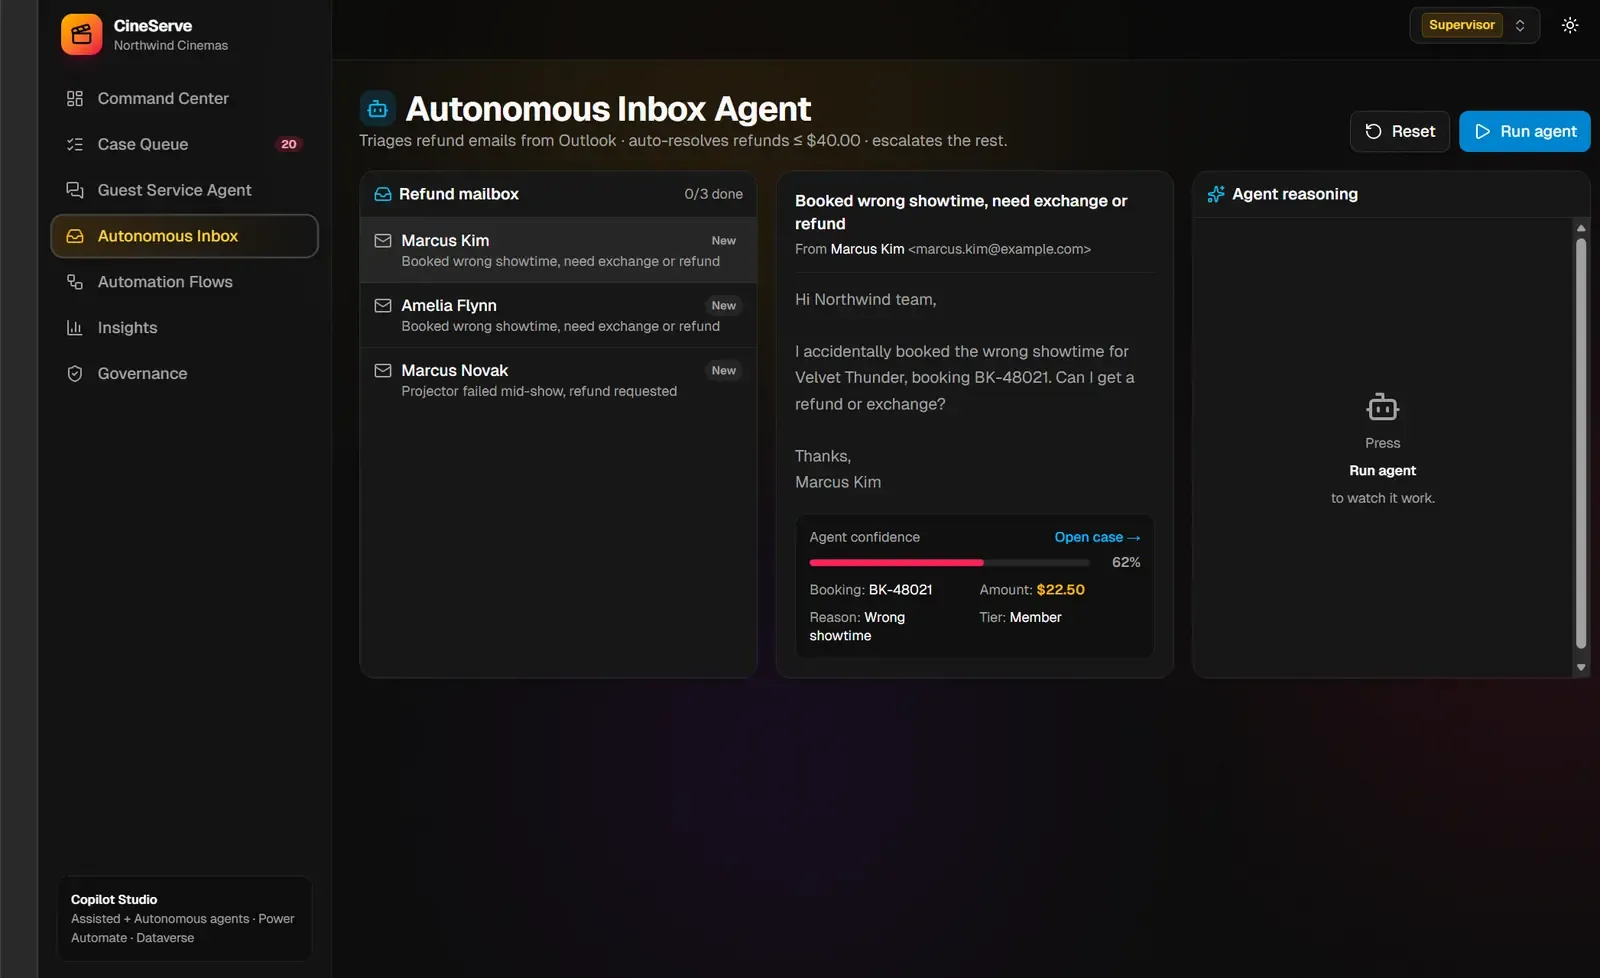The width and height of the screenshot is (1600, 978).
Task: Open the Supervisor role dropdown
Action: 1474,25
